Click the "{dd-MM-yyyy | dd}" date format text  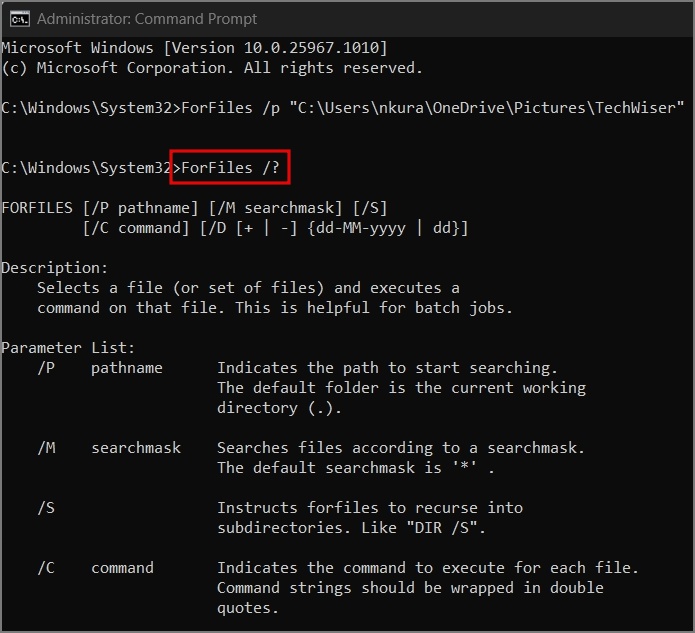coord(393,228)
